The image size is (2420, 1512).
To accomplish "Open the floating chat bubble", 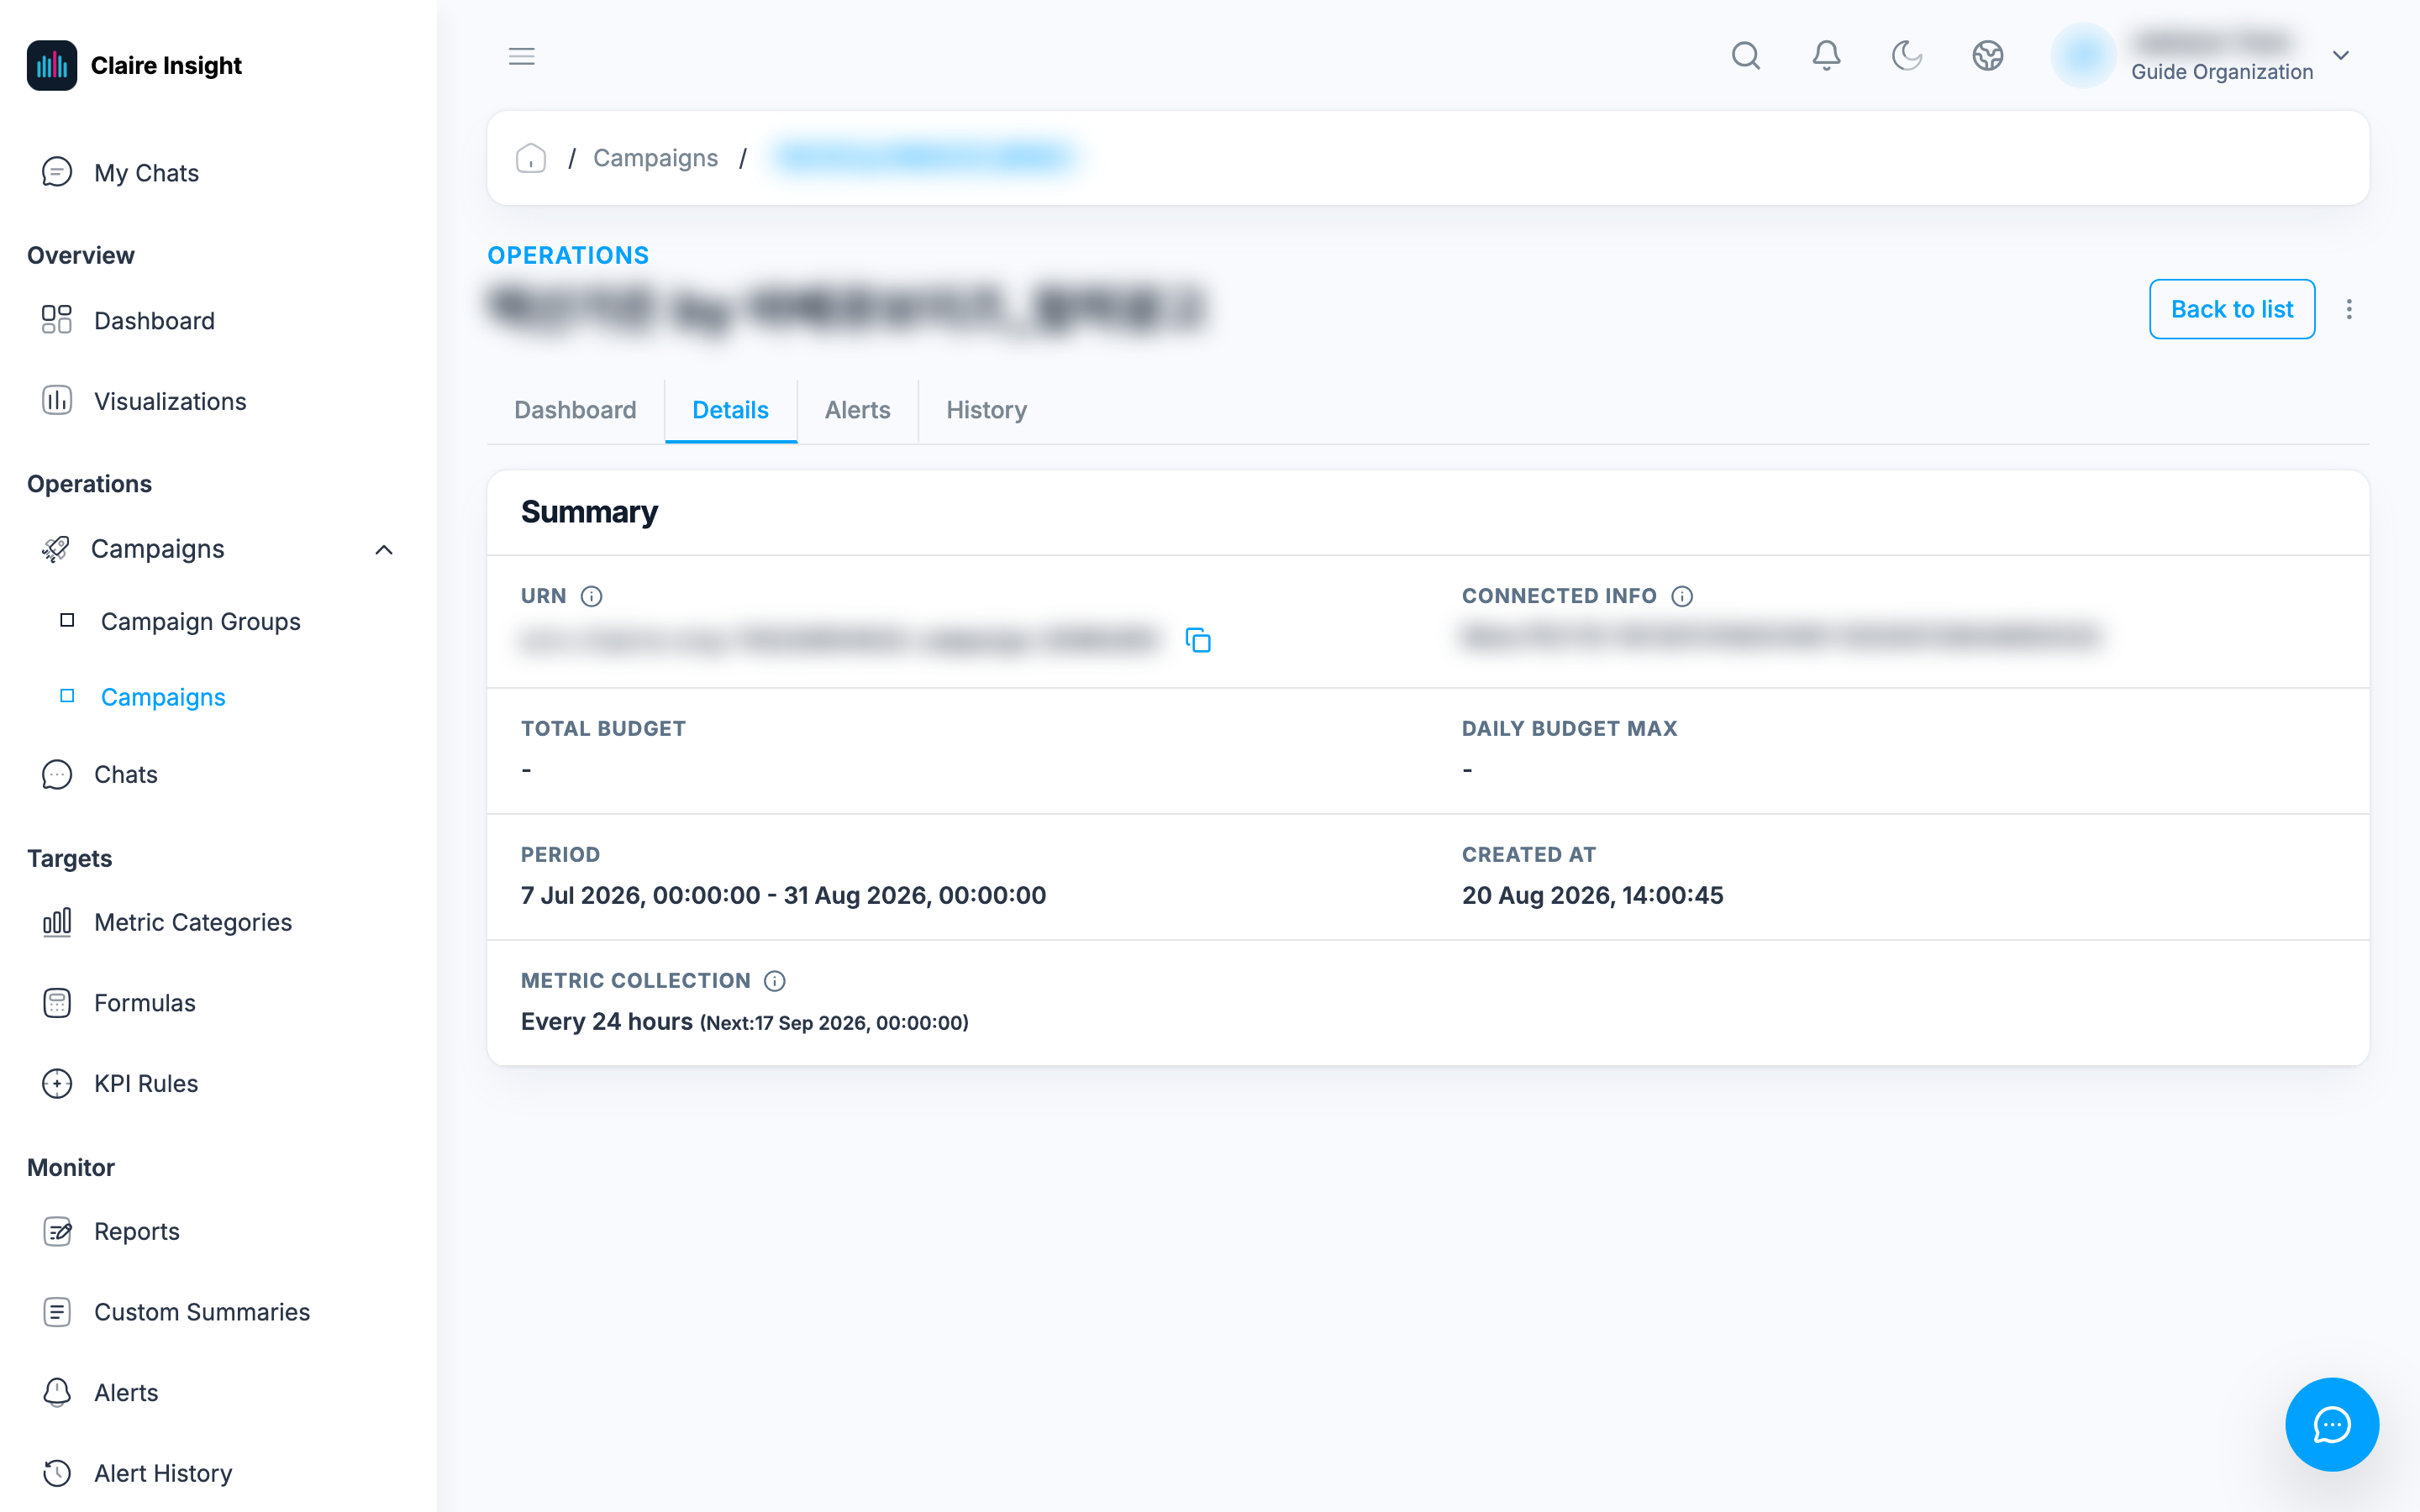I will (x=2331, y=1424).
